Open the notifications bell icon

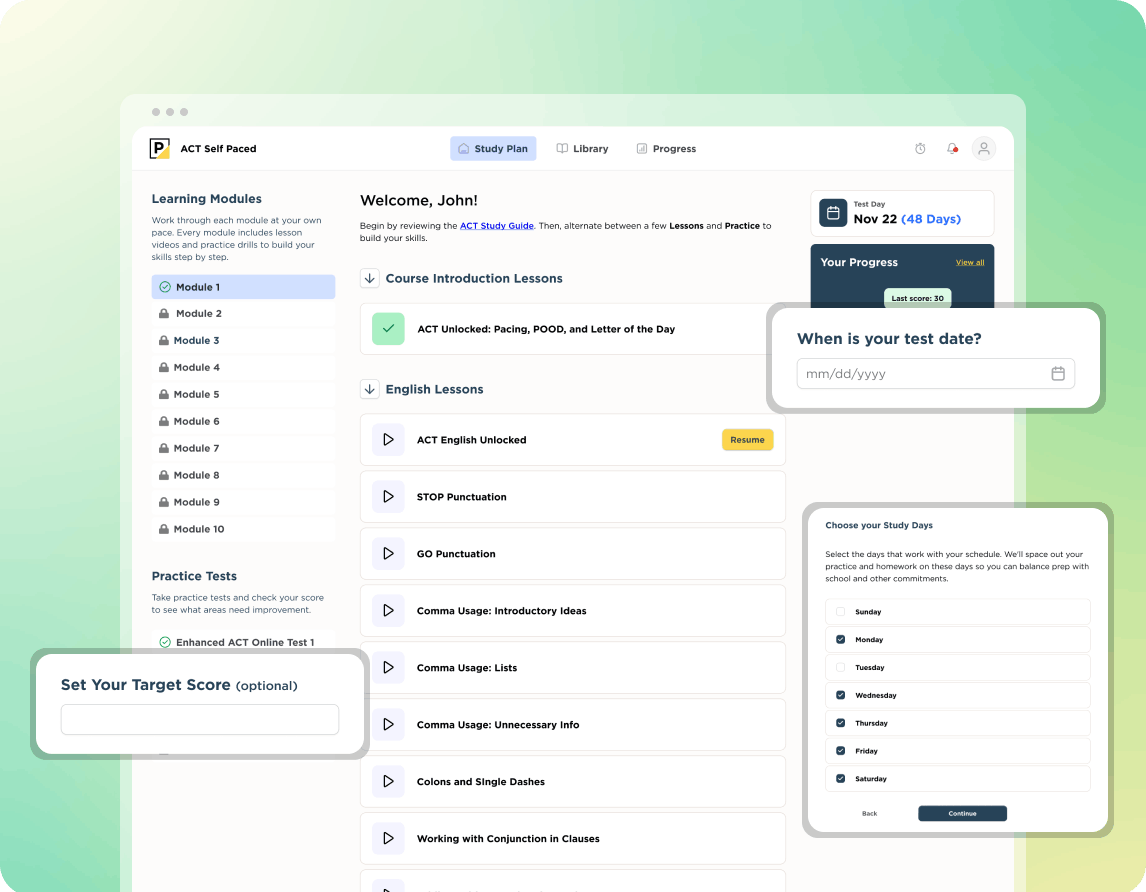tap(952, 148)
